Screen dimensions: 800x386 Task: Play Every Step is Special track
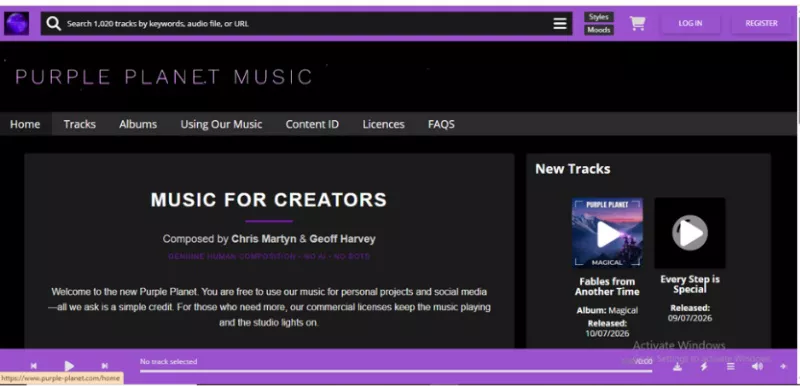690,233
